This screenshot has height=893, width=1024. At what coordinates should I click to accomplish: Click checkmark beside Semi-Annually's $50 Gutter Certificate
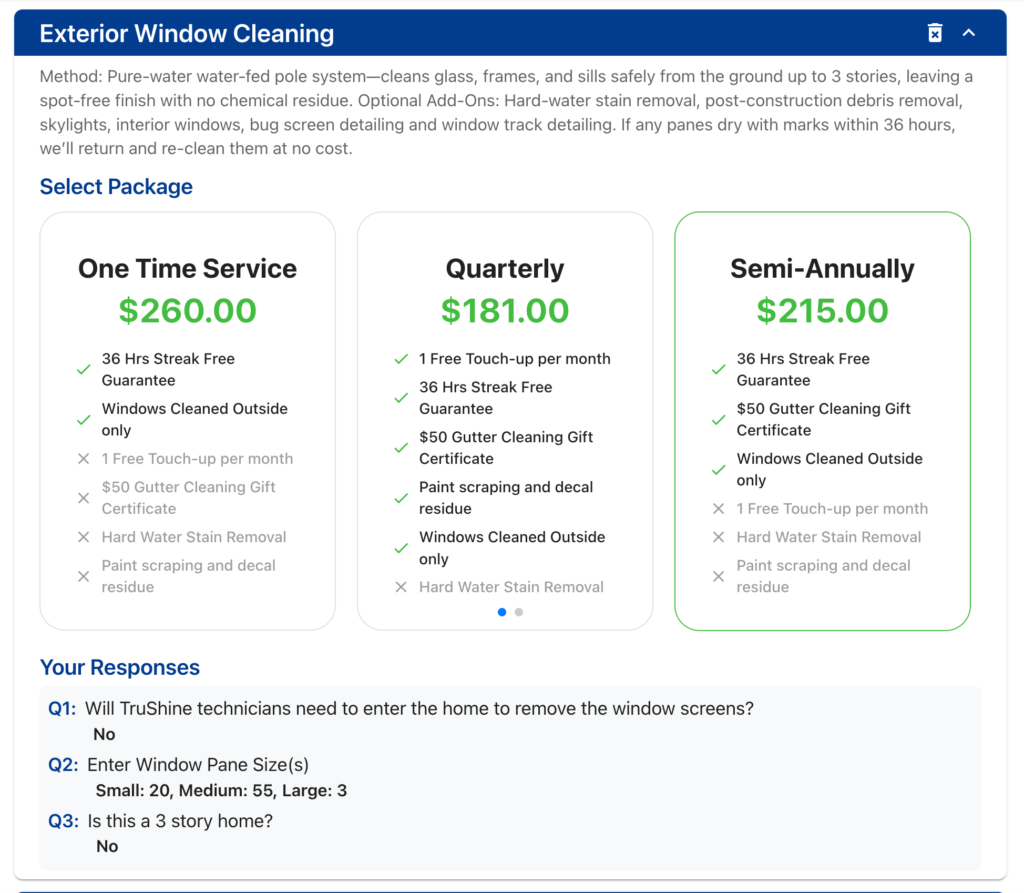718,420
